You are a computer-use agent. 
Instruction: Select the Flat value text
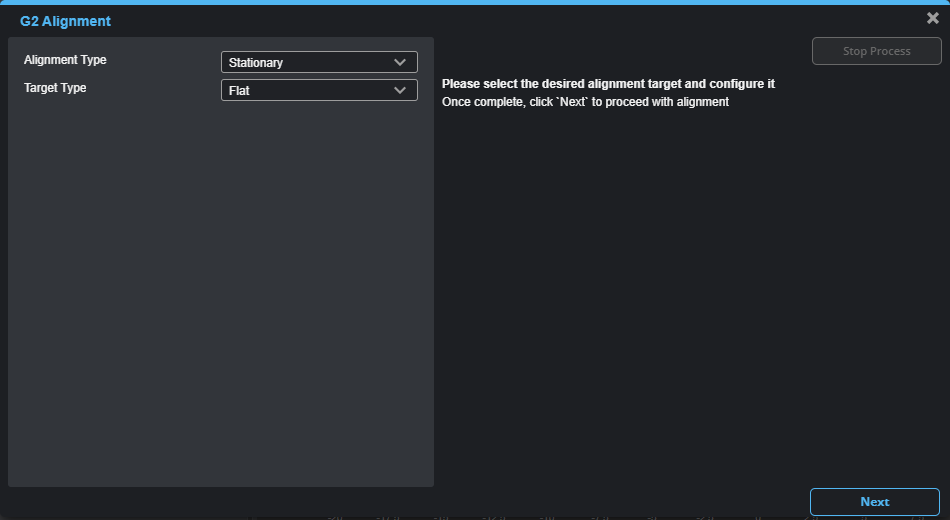click(239, 91)
